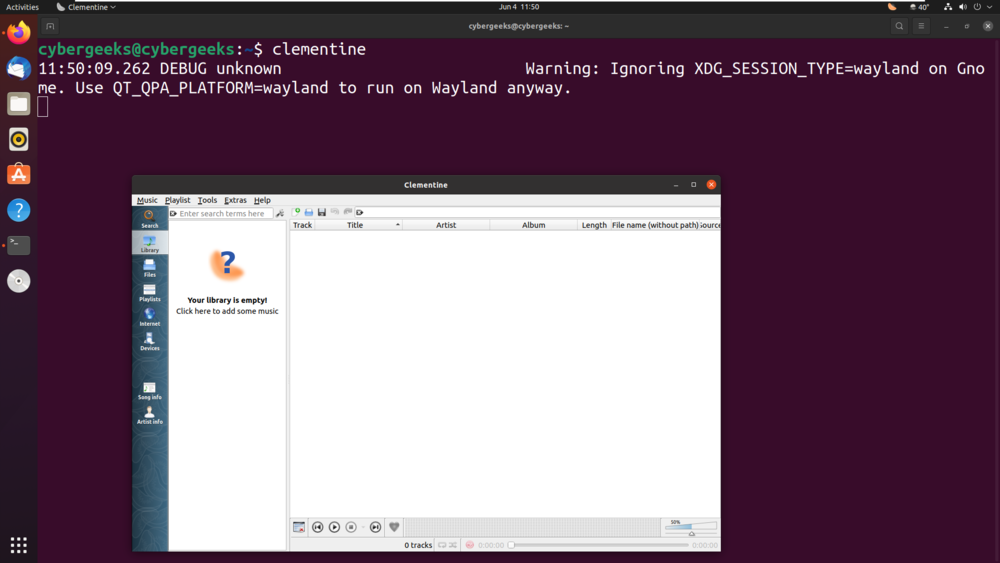Image resolution: width=1000 pixels, height=563 pixels.
Task: Show the Song info tab
Action: (x=150, y=391)
